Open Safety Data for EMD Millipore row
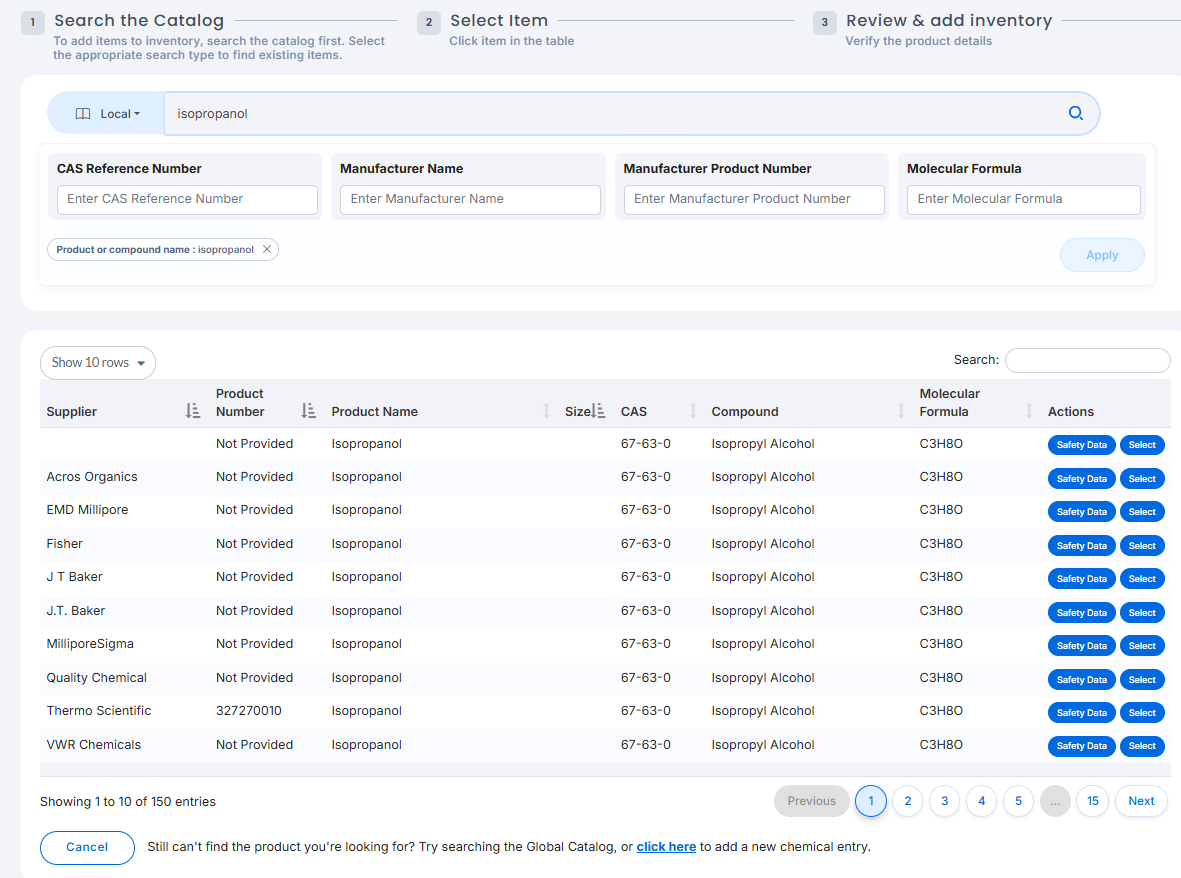 [x=1082, y=512]
